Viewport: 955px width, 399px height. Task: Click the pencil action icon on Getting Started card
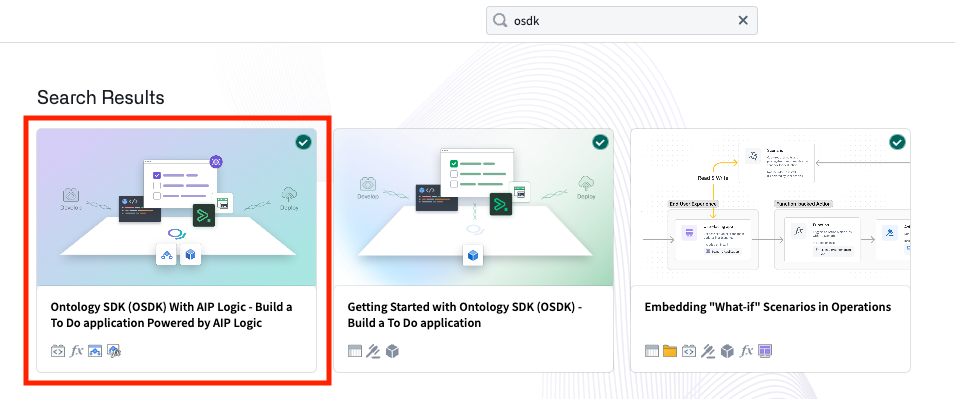click(373, 351)
